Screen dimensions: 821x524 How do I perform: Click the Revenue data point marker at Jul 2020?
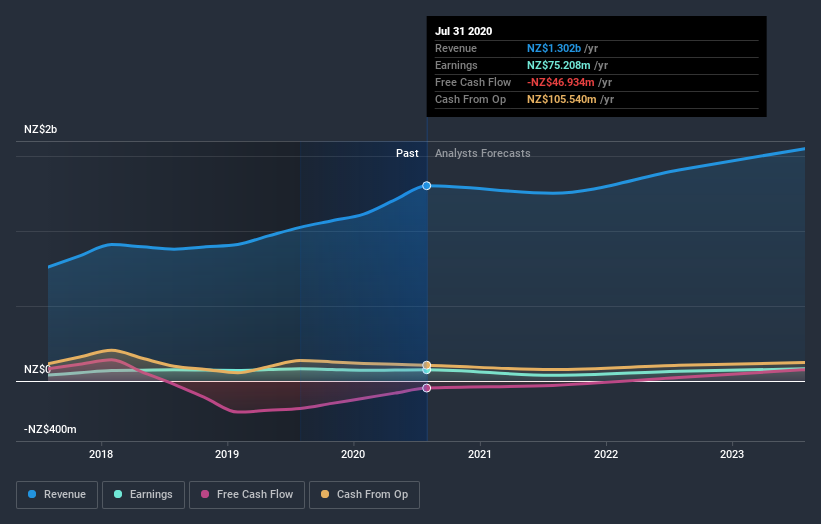point(427,186)
